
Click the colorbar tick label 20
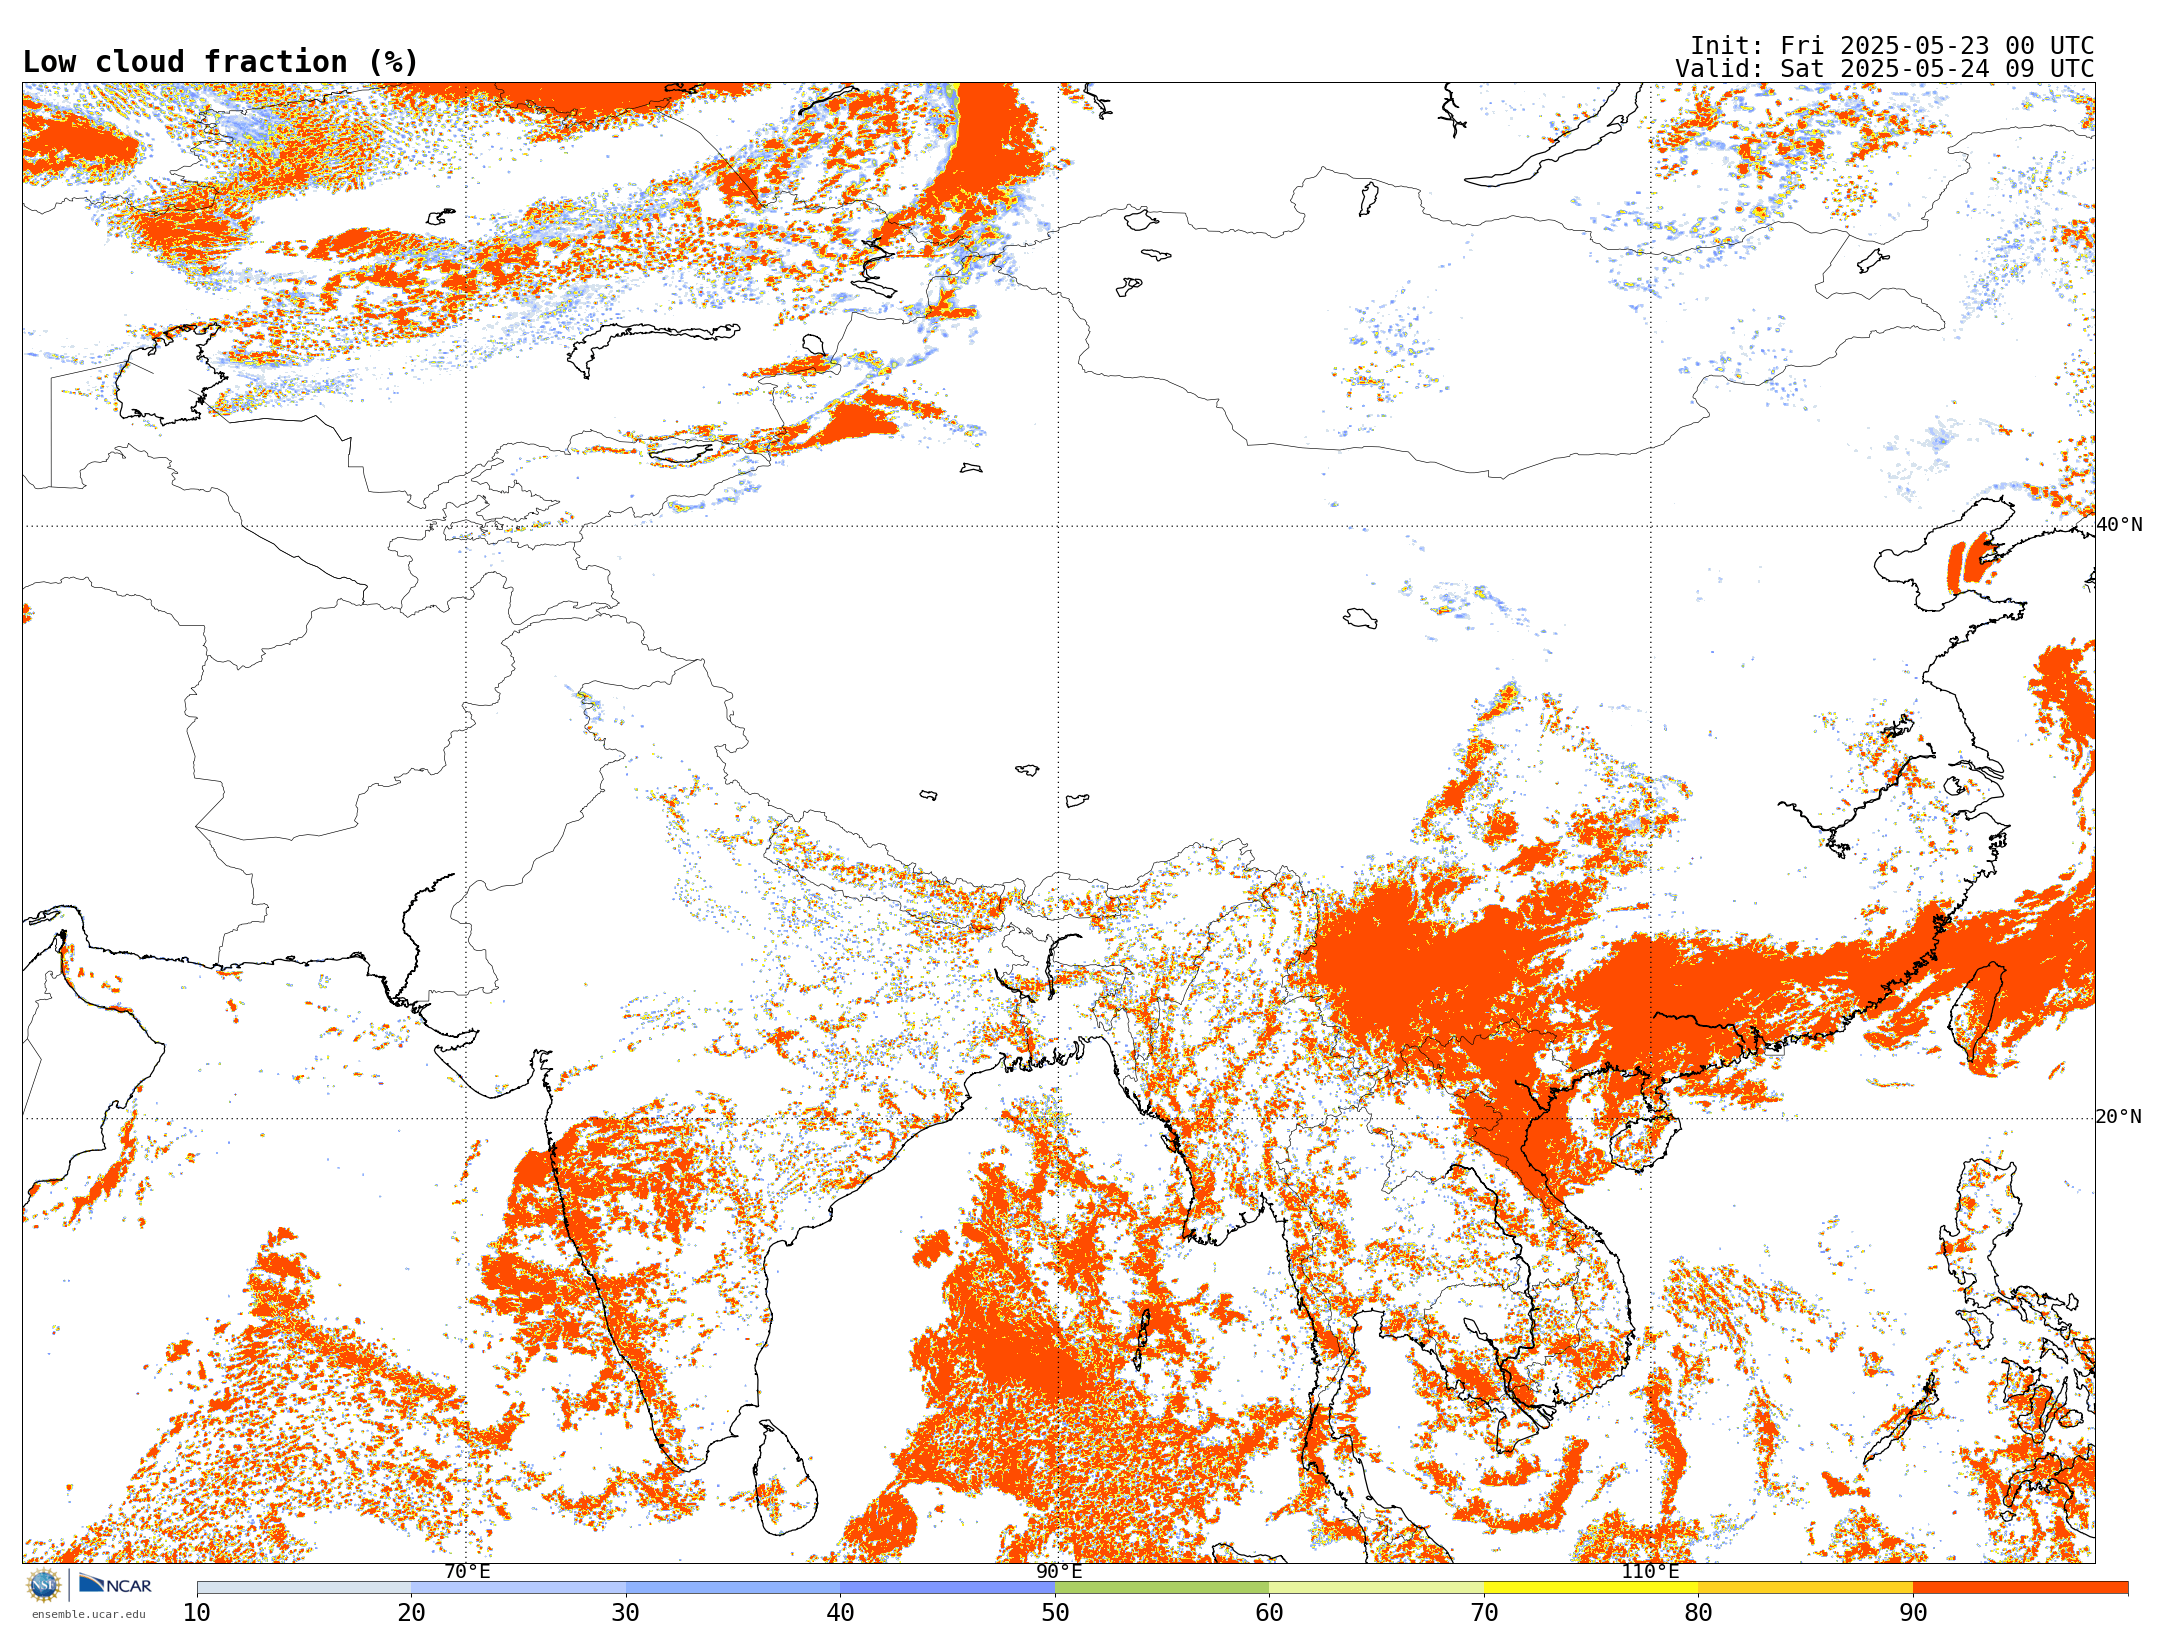[411, 1613]
